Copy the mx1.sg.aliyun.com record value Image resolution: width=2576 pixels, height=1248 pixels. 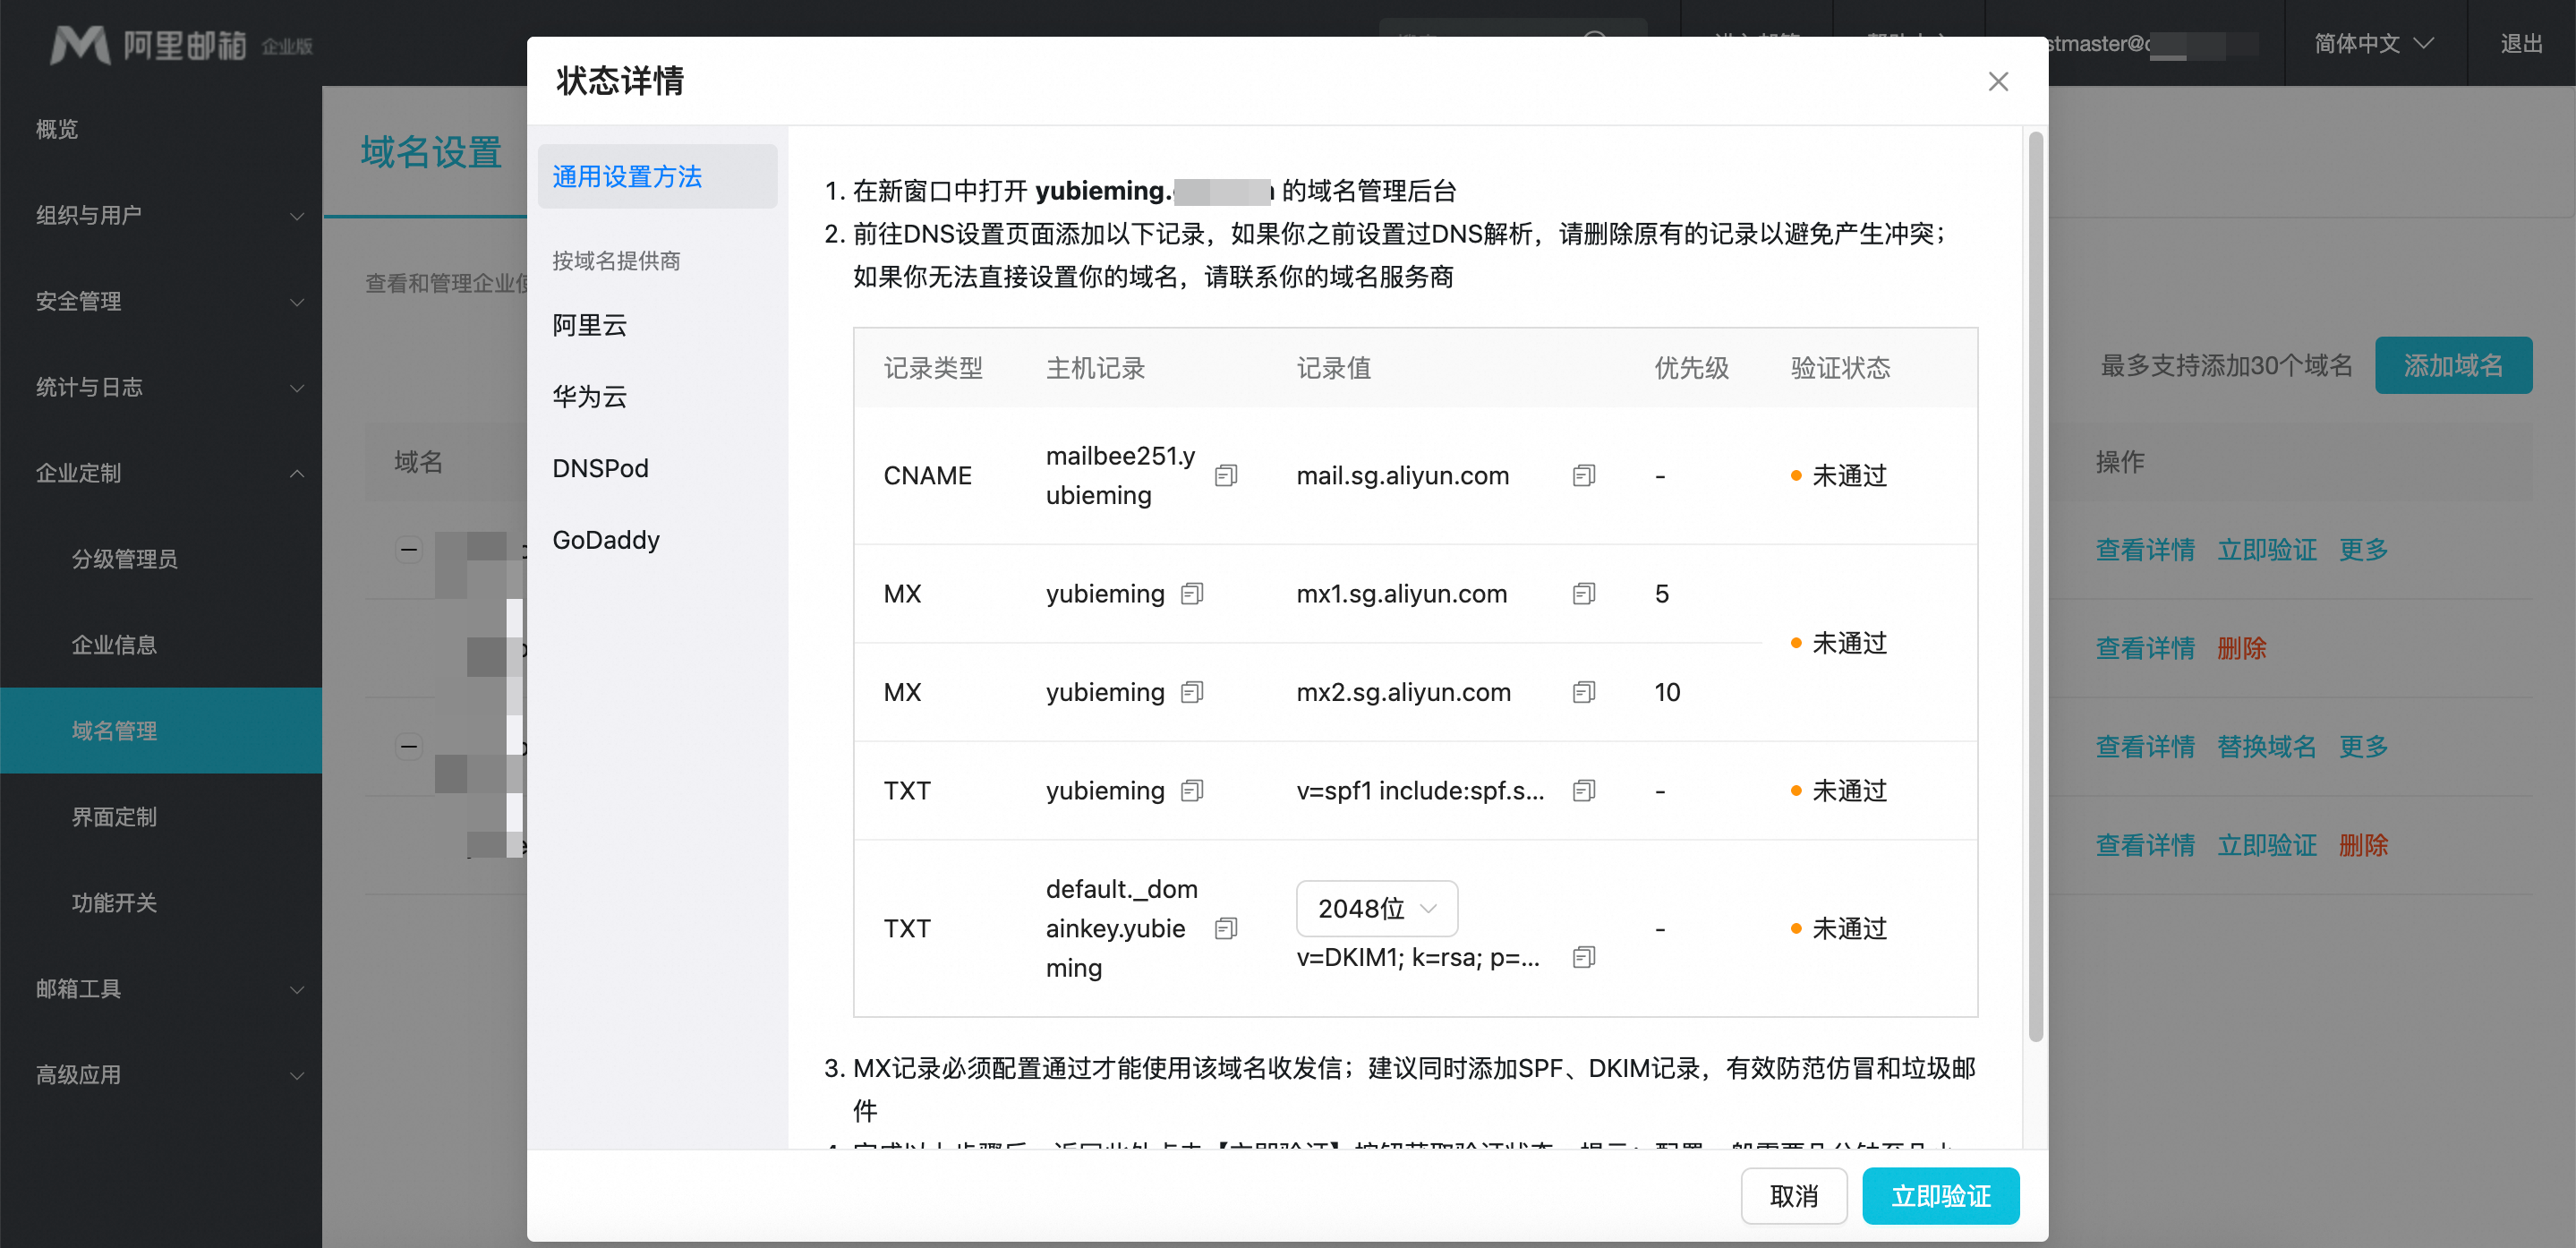point(1583,594)
